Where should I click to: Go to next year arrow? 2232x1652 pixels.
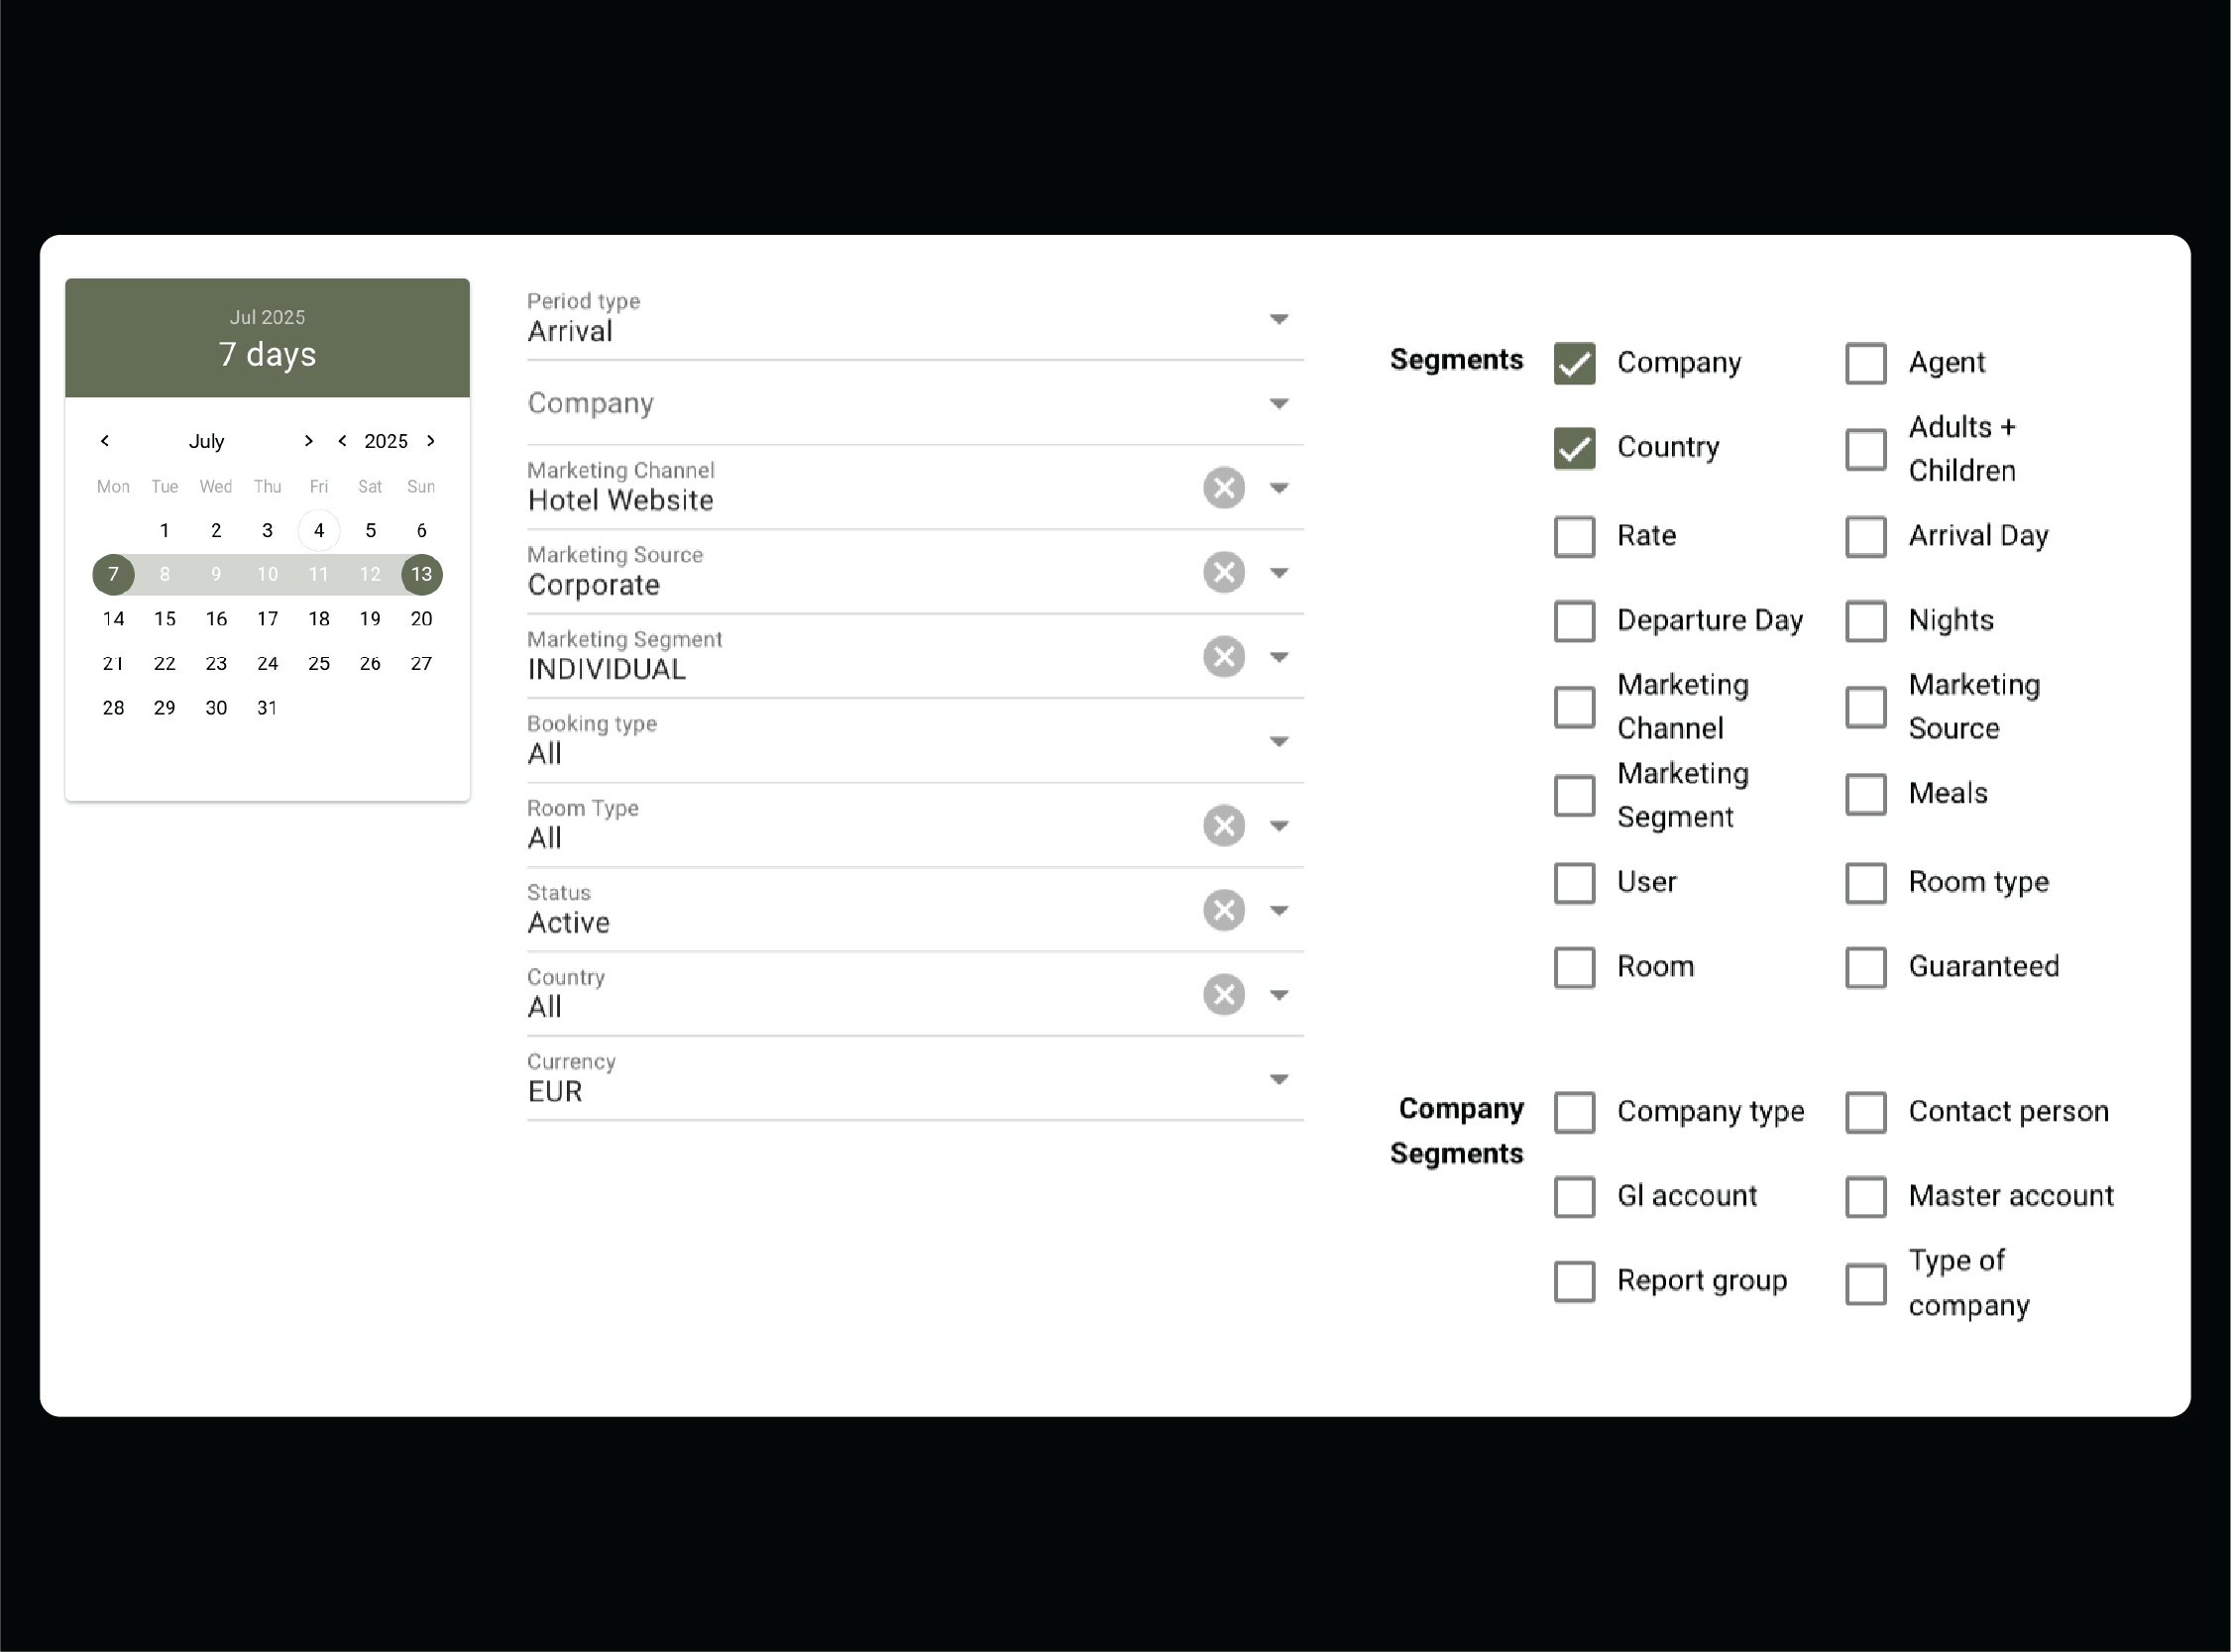431,441
